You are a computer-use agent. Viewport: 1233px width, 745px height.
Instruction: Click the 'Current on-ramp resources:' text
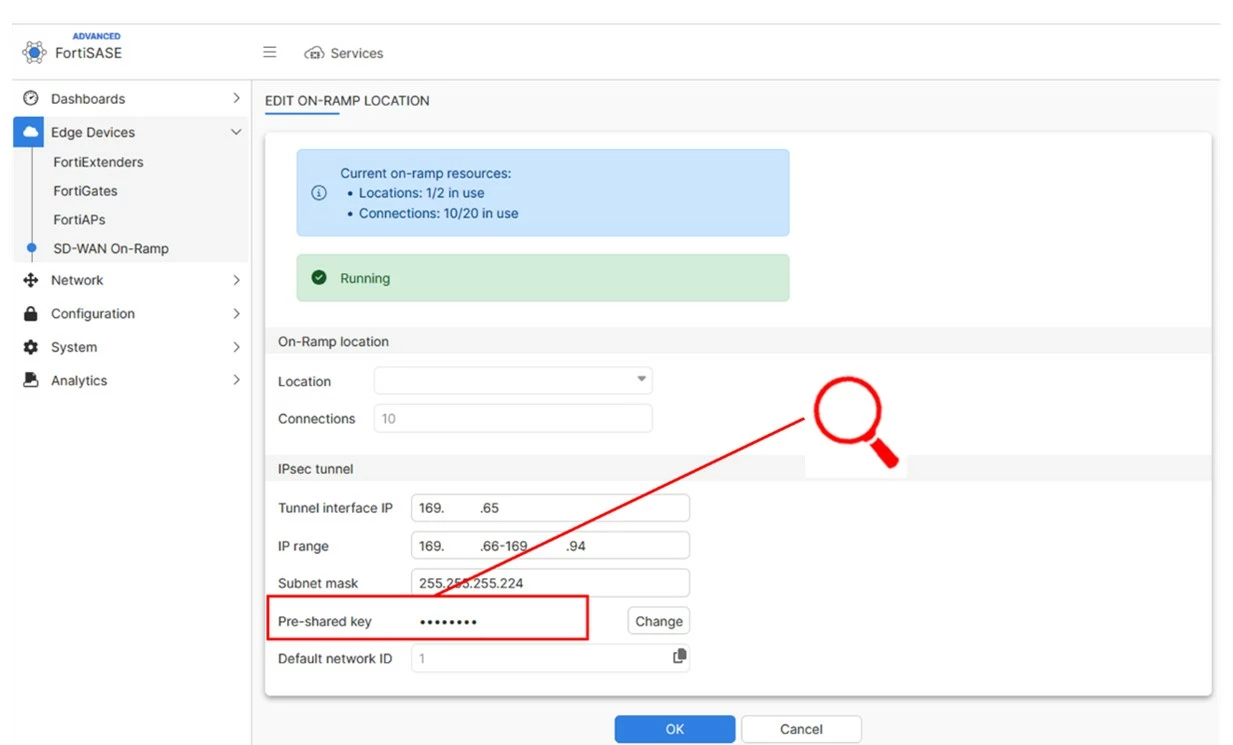[x=425, y=173]
